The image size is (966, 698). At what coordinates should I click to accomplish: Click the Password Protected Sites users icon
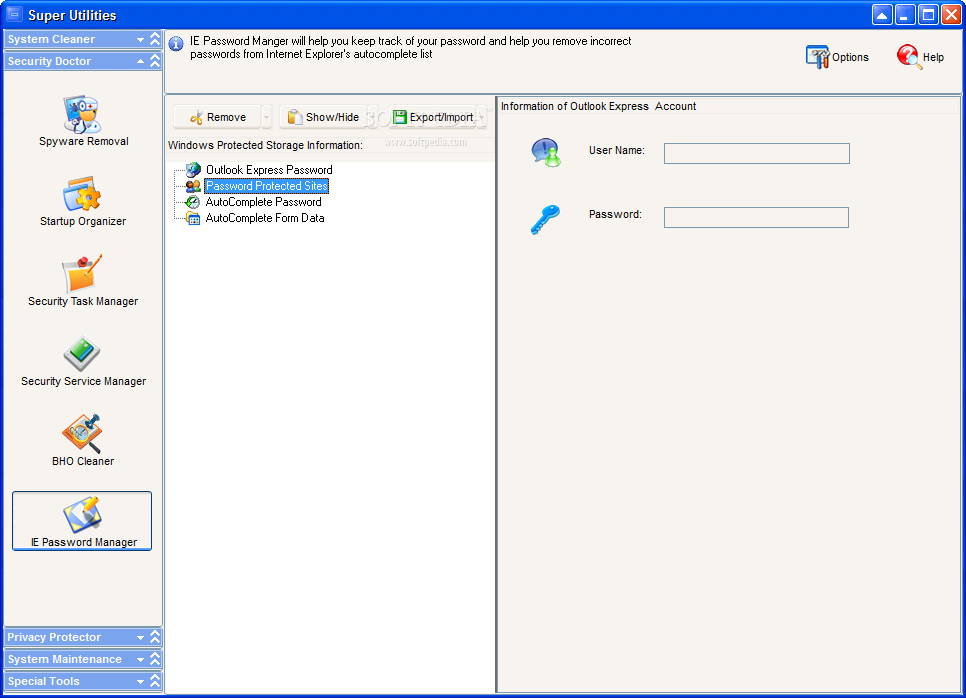(x=193, y=185)
